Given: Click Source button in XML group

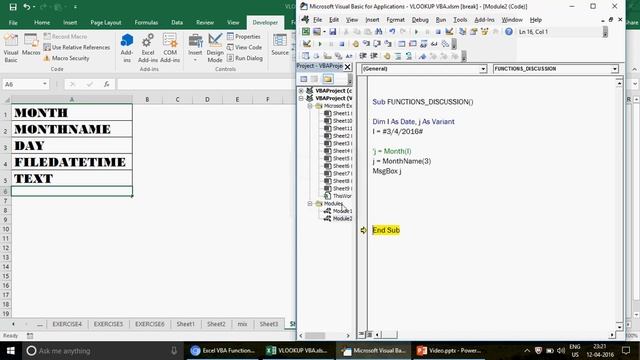Looking at the screenshot, I should tap(280, 45).
